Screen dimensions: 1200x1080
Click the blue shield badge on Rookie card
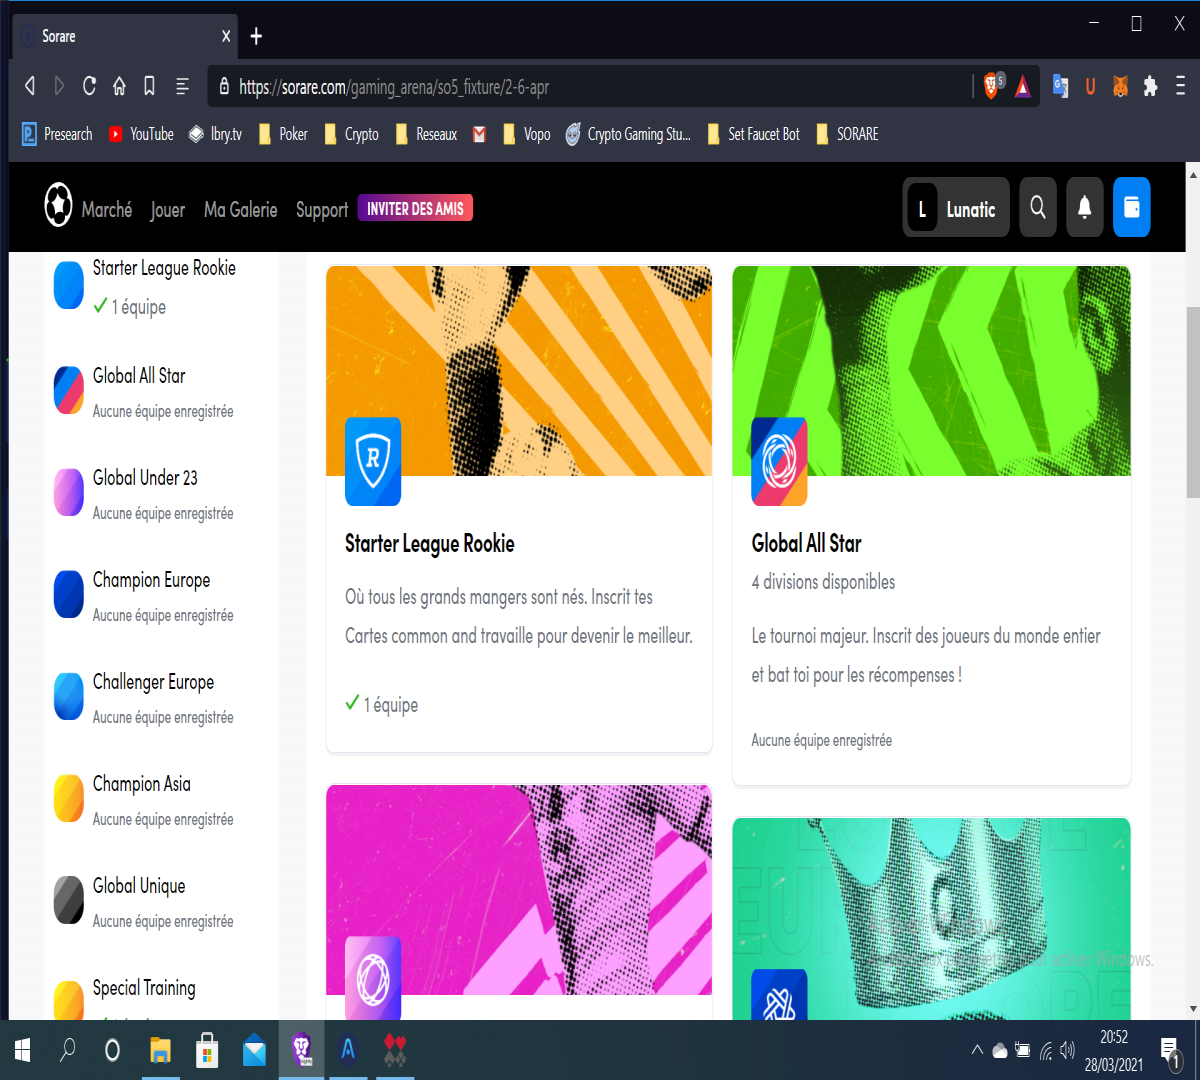click(373, 461)
